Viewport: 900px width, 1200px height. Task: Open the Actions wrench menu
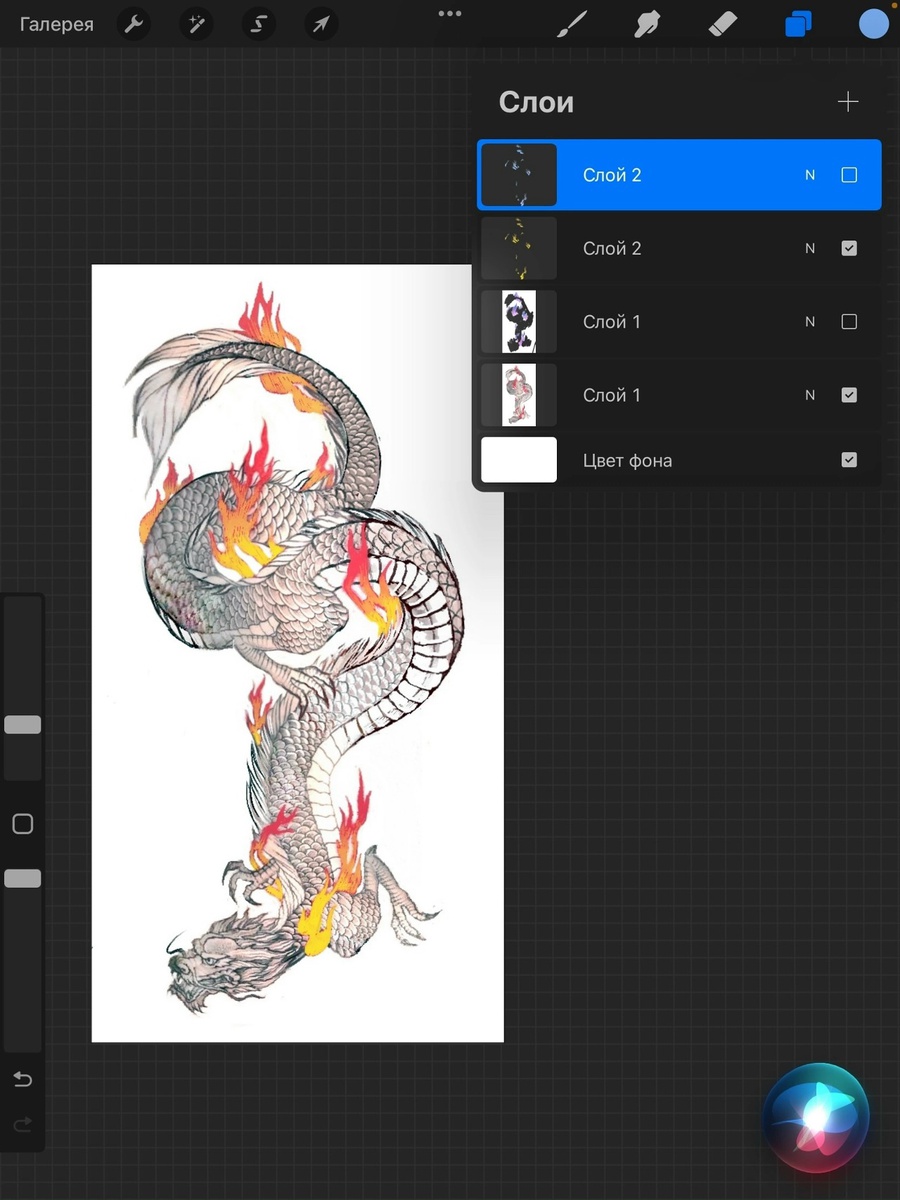[x=133, y=24]
